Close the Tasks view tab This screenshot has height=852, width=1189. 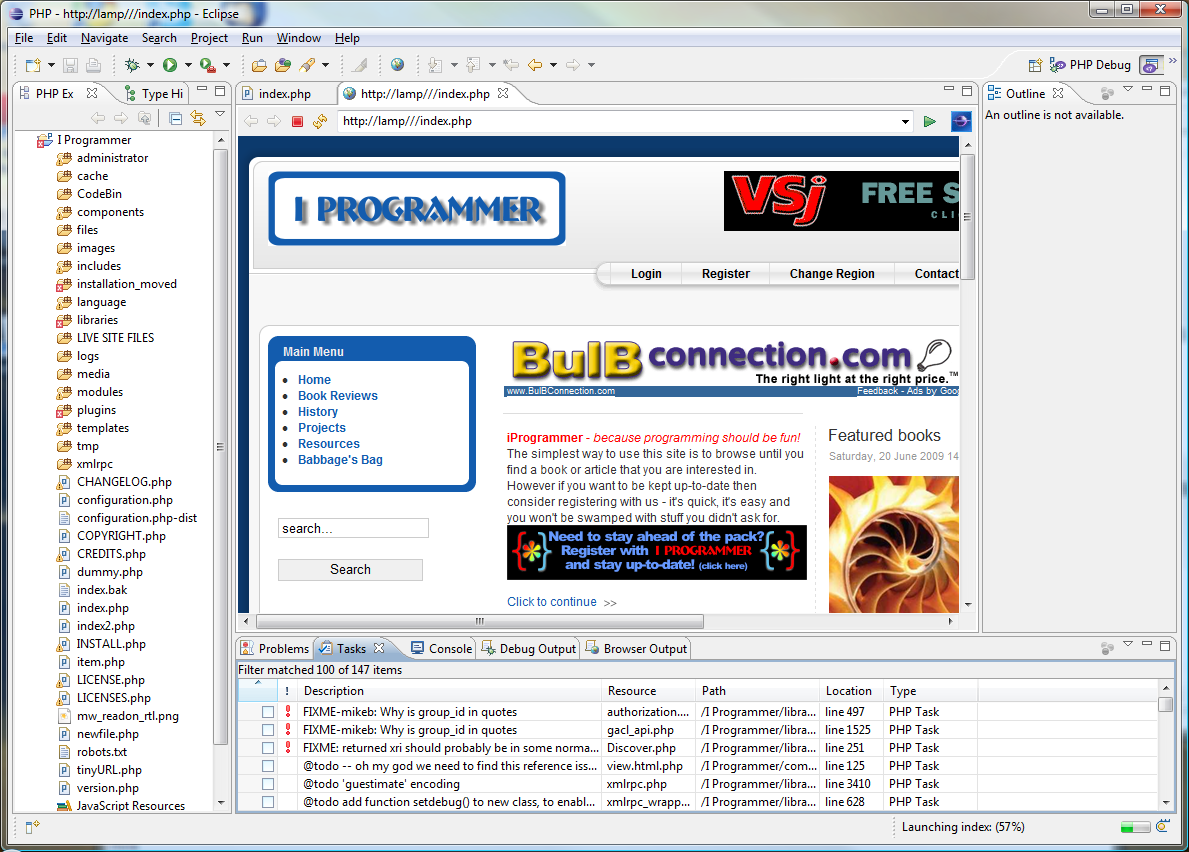379,648
